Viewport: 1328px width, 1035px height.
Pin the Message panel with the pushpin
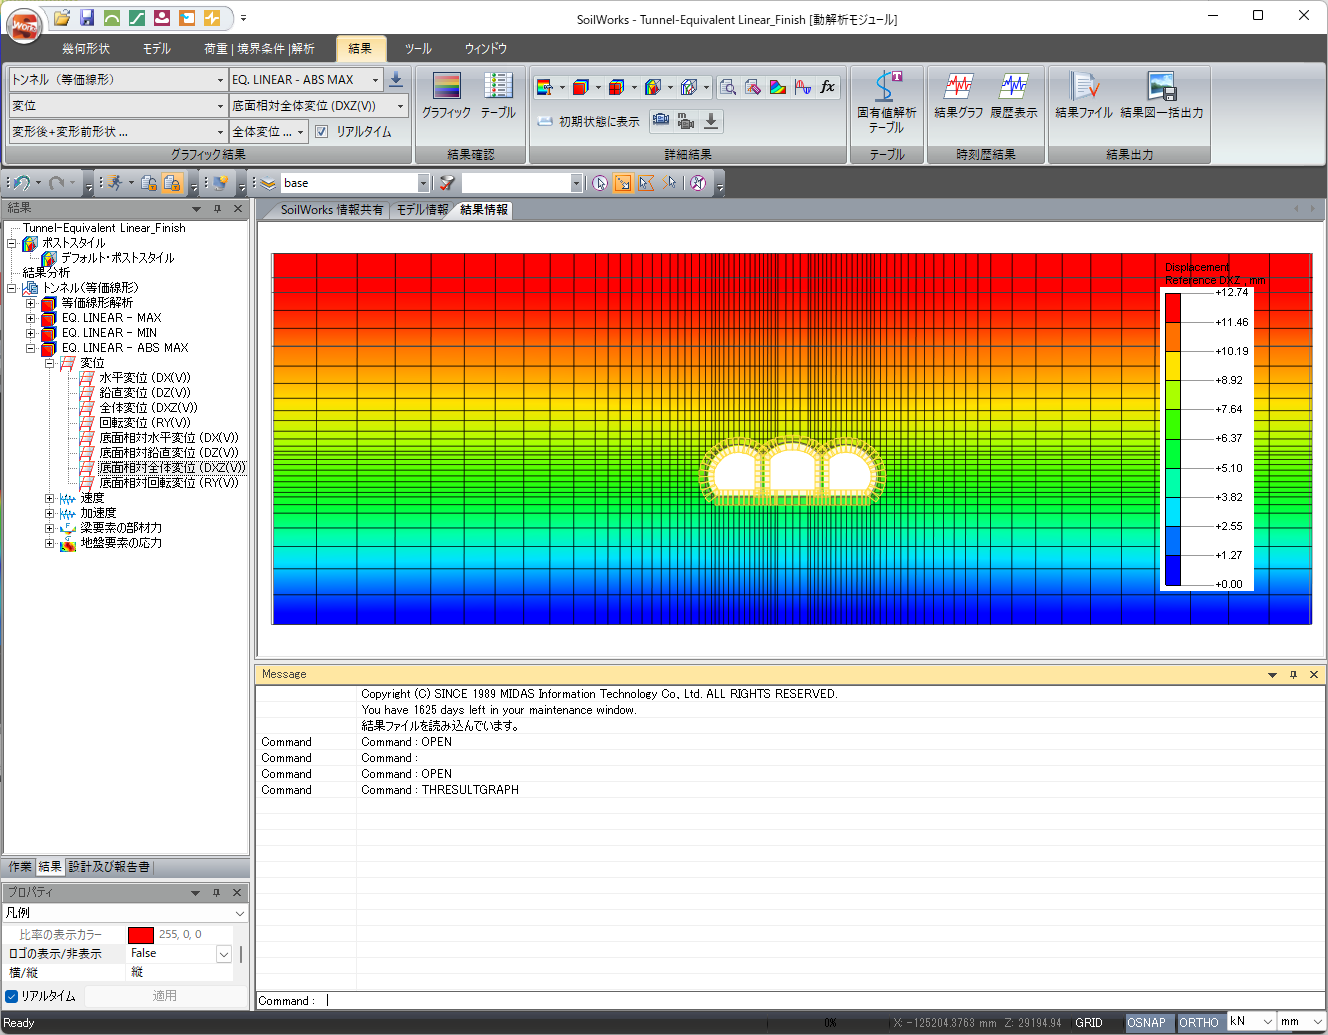(1293, 675)
